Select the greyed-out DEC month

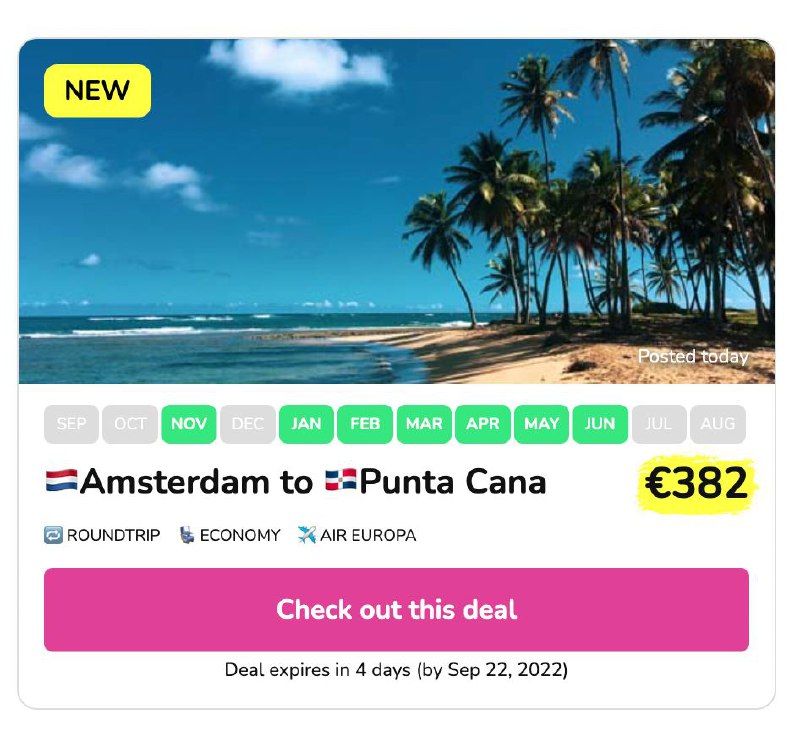pyautogui.click(x=247, y=424)
